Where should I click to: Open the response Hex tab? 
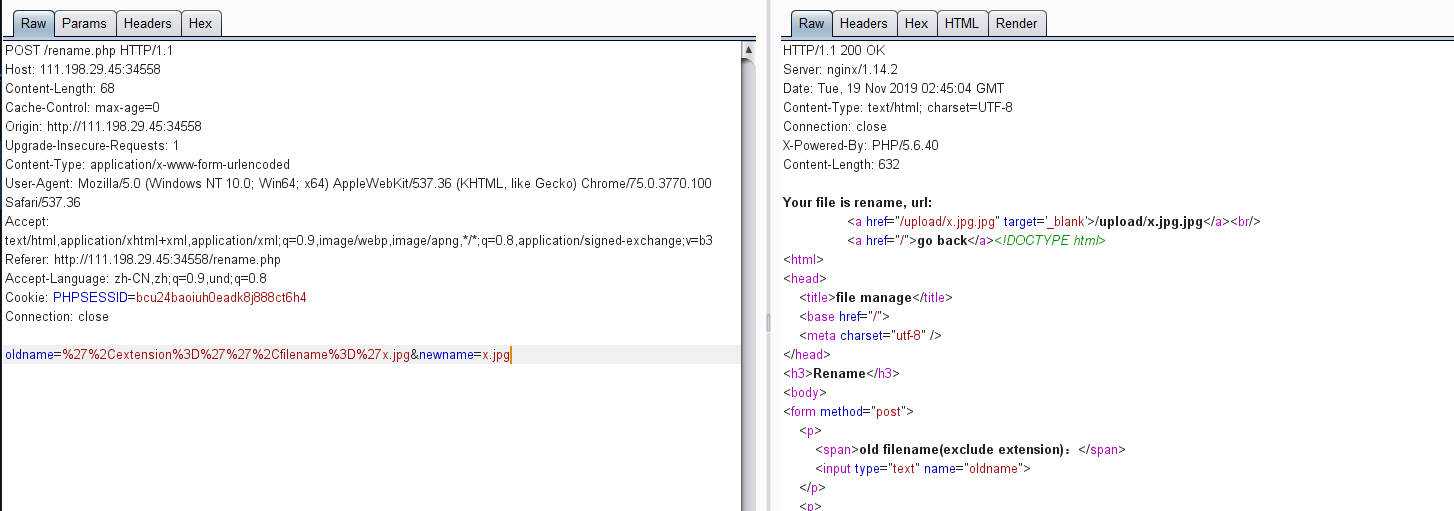click(x=916, y=23)
